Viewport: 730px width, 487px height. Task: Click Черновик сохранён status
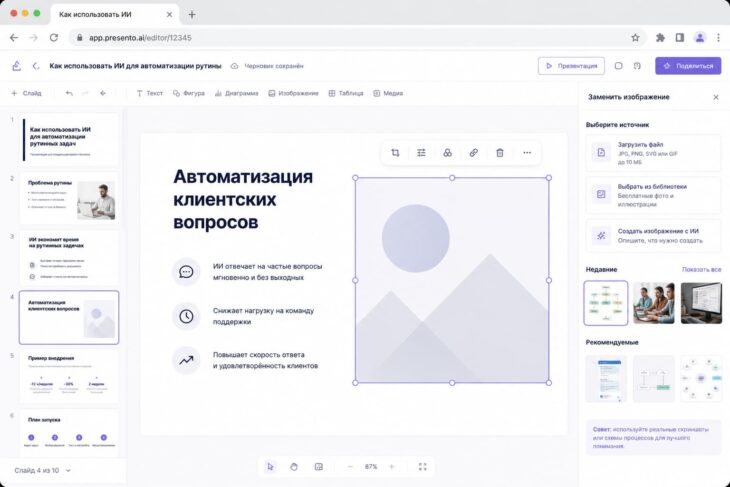pyautogui.click(x=267, y=66)
